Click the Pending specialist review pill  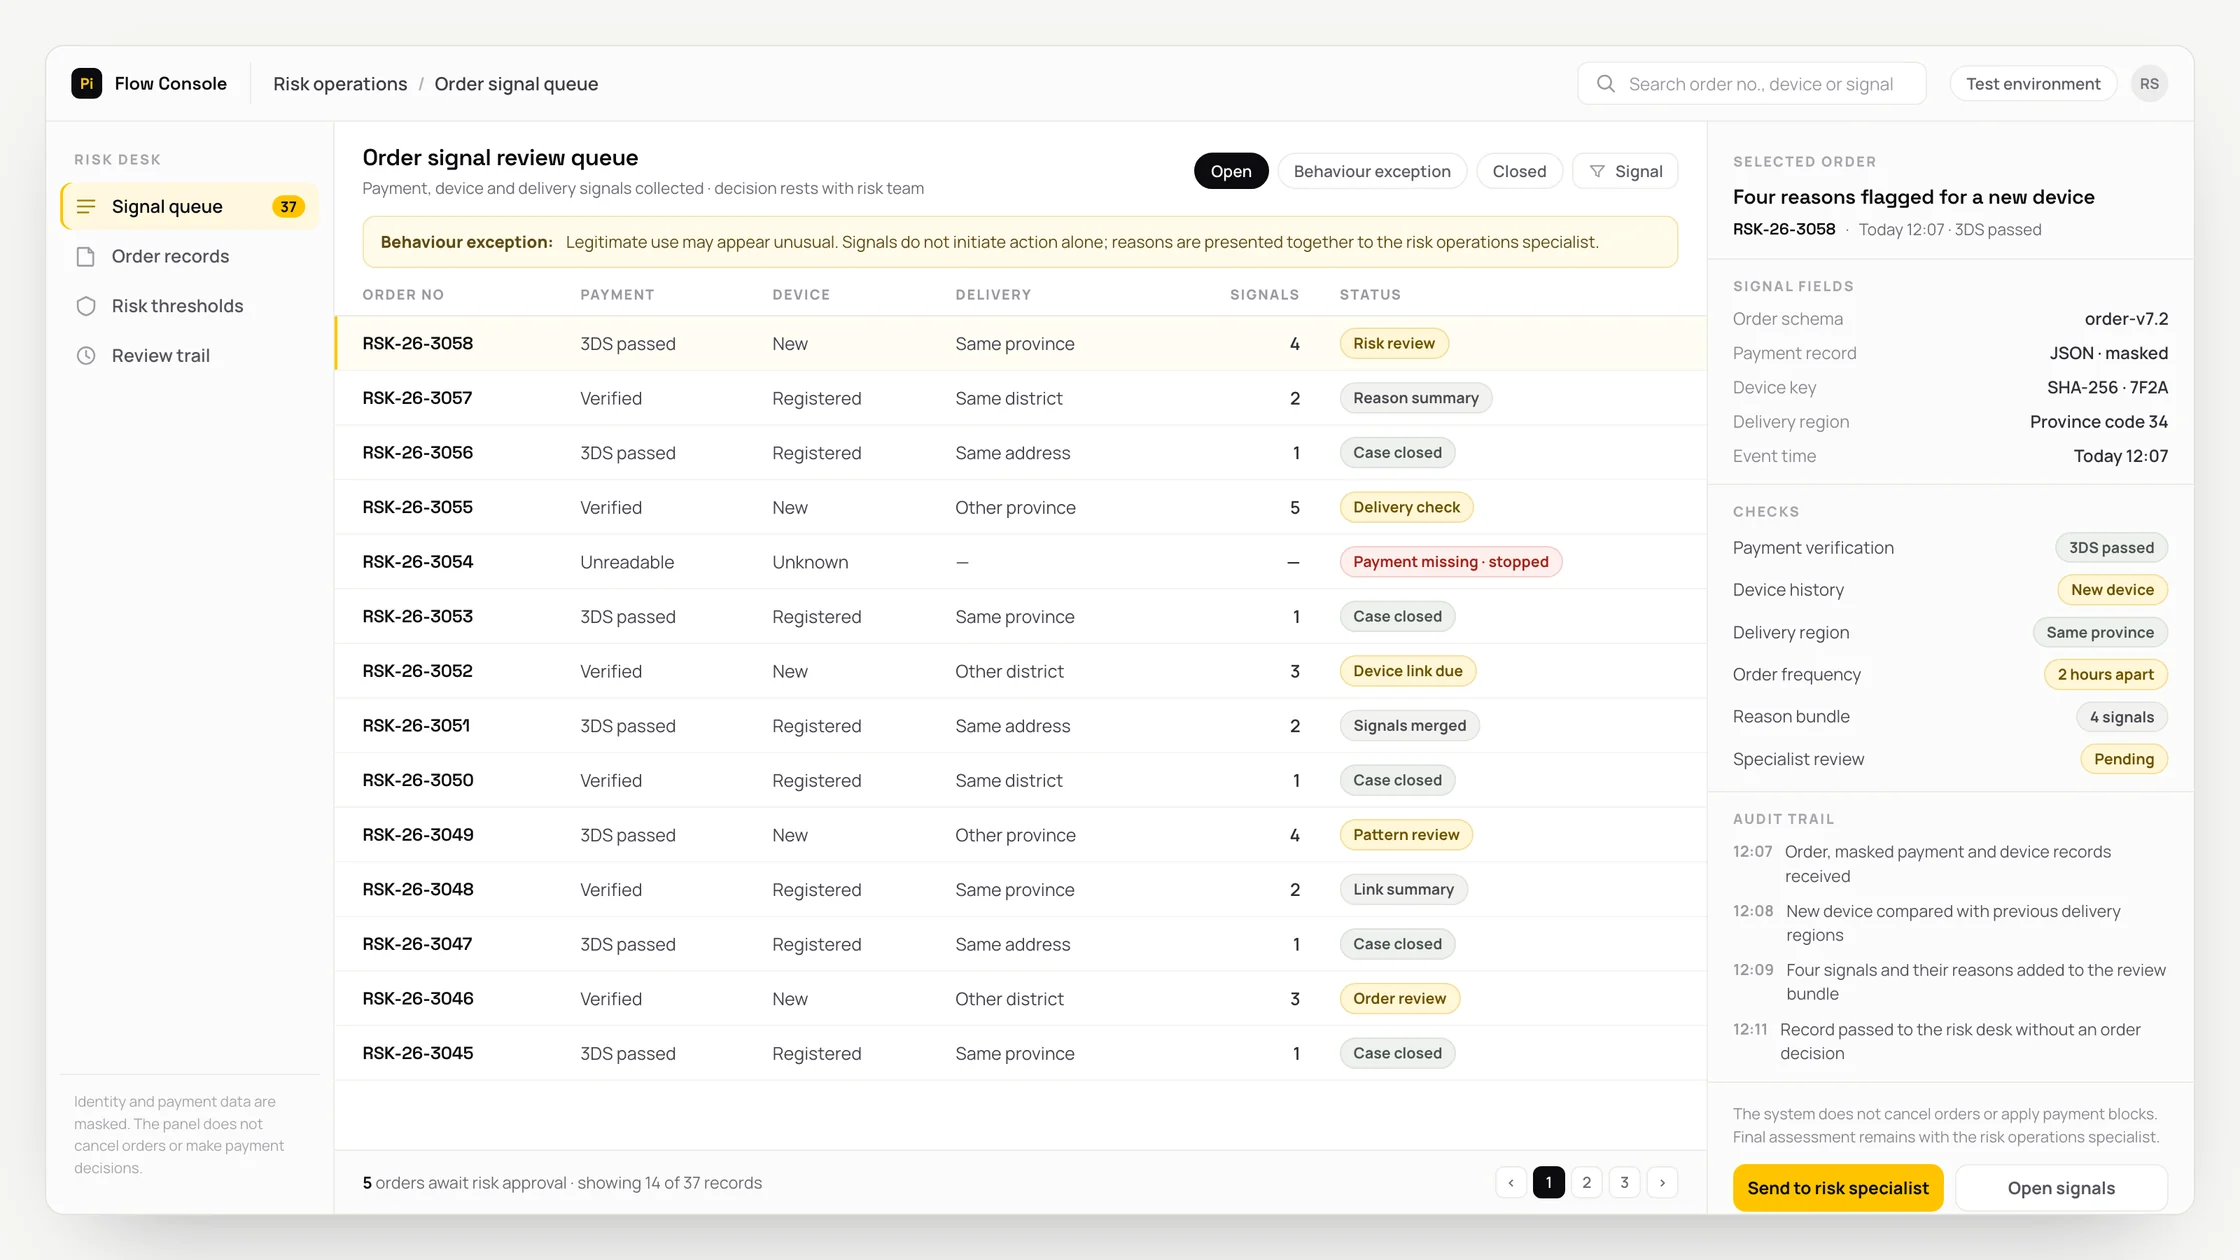(2124, 759)
